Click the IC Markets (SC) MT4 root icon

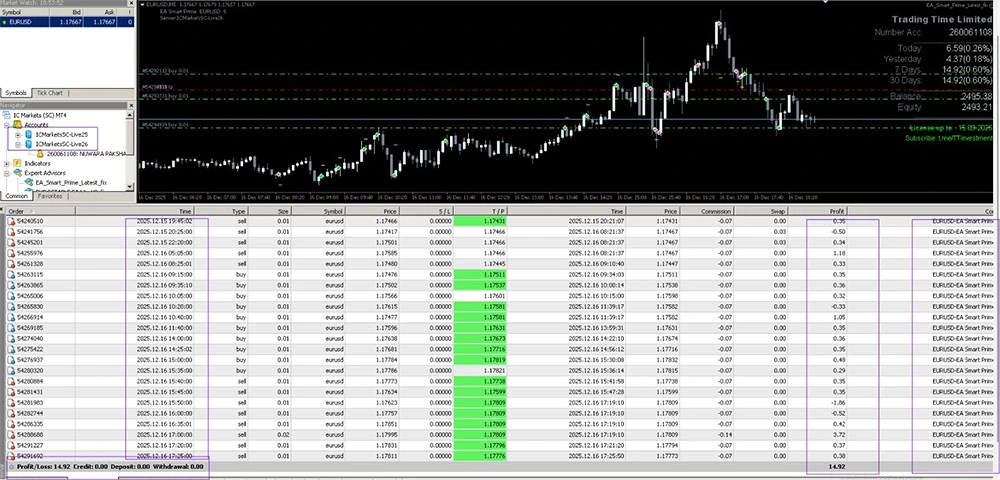pos(8,115)
